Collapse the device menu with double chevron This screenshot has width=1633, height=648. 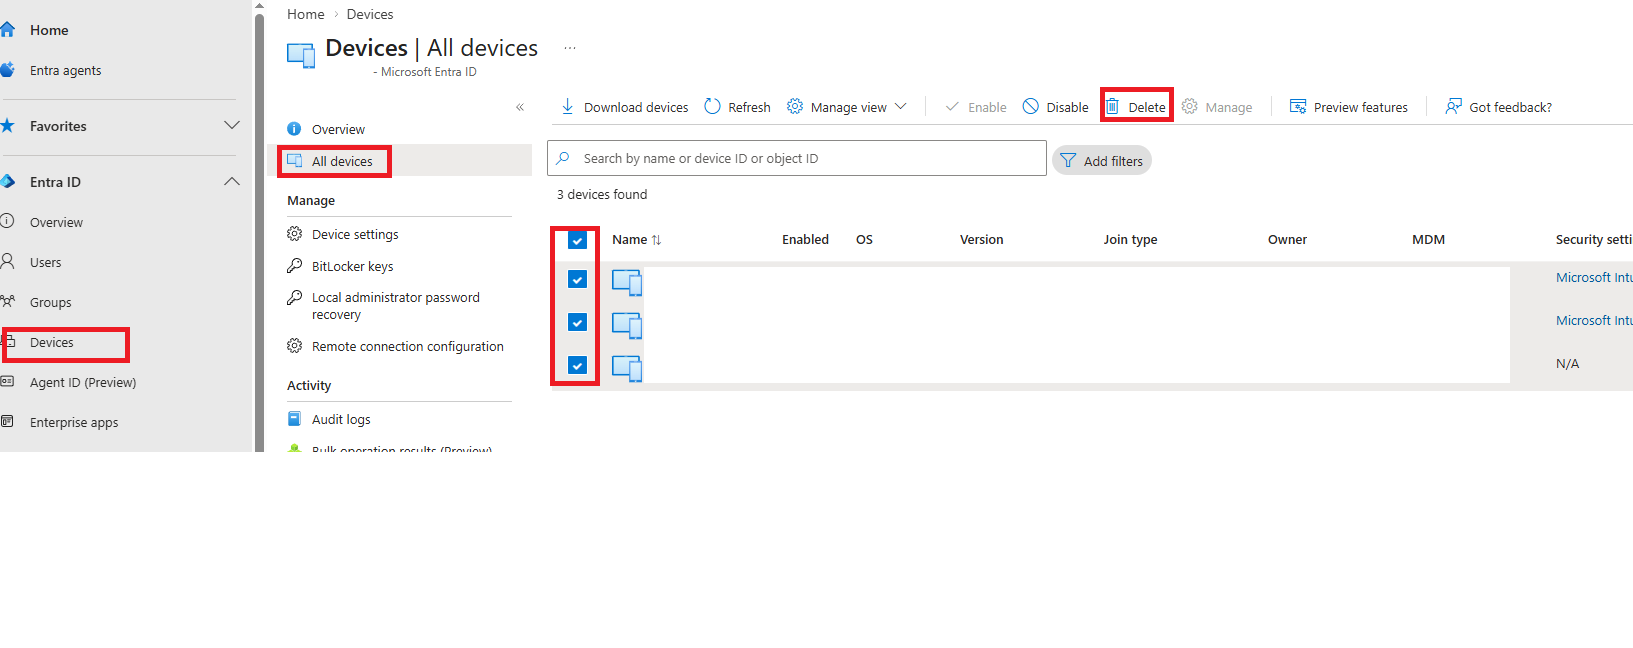pos(520,107)
